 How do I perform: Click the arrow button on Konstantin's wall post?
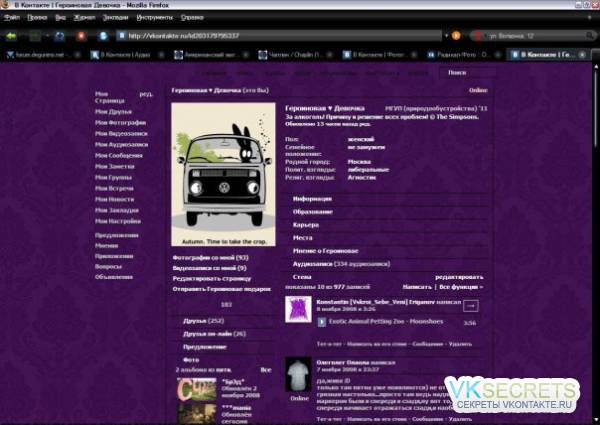(x=471, y=306)
